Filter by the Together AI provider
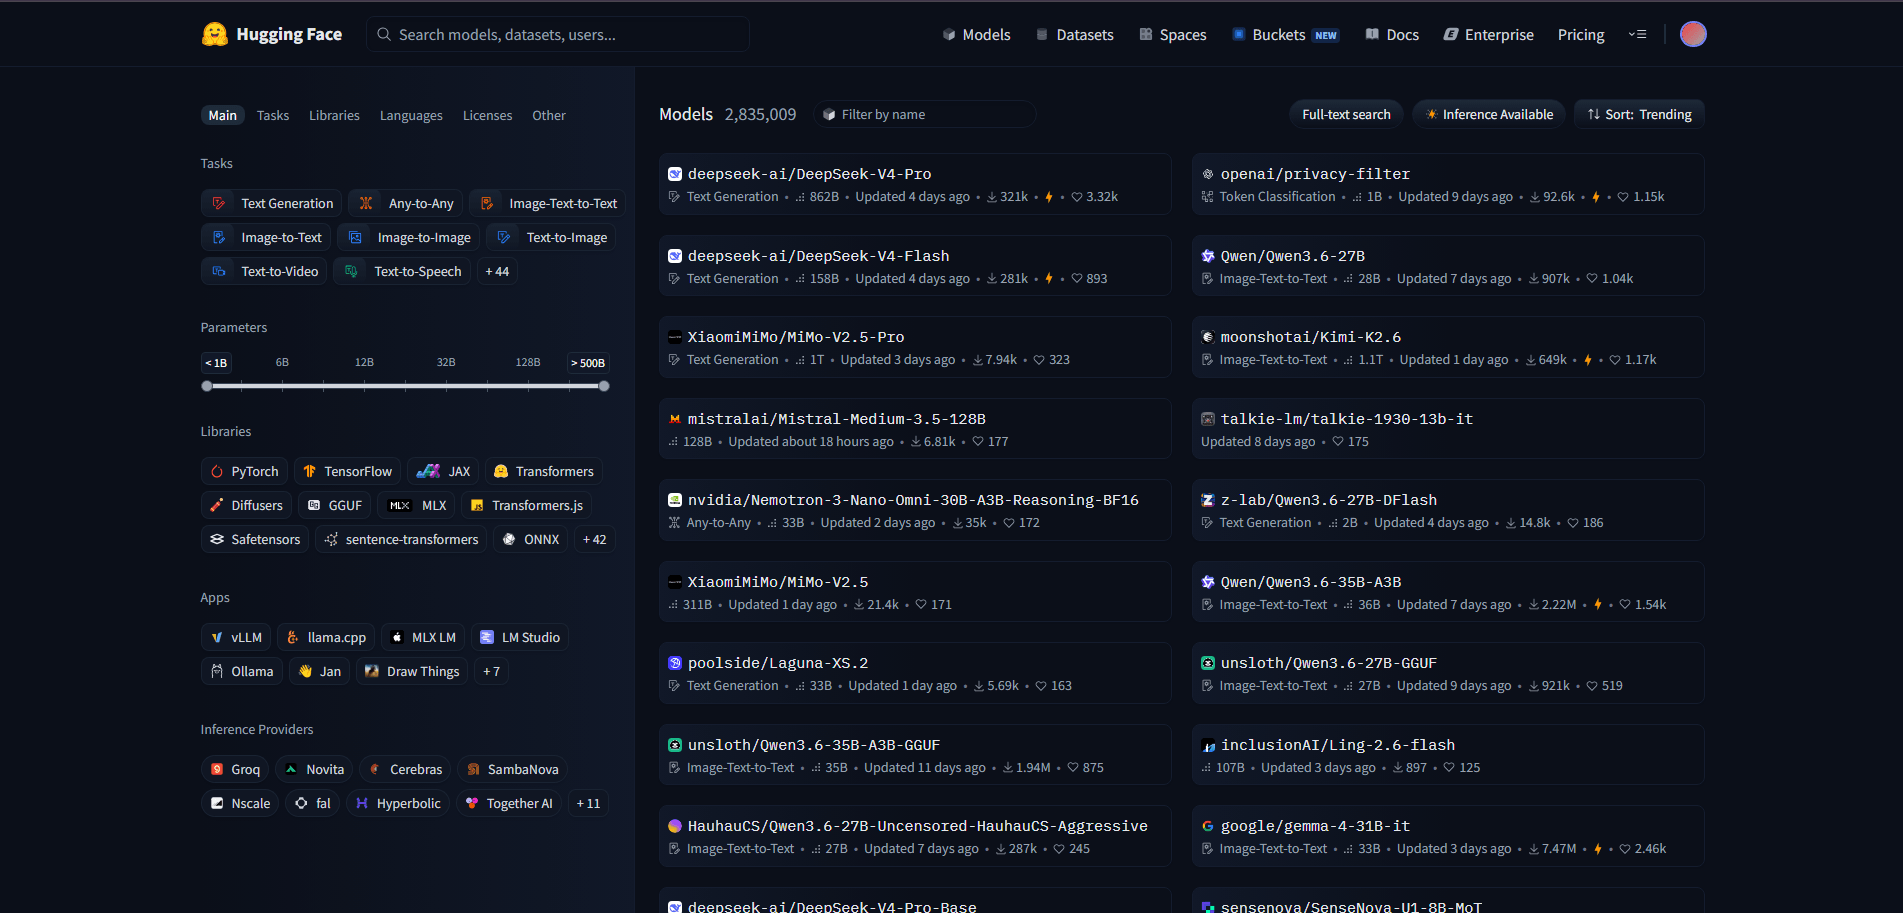 click(509, 803)
